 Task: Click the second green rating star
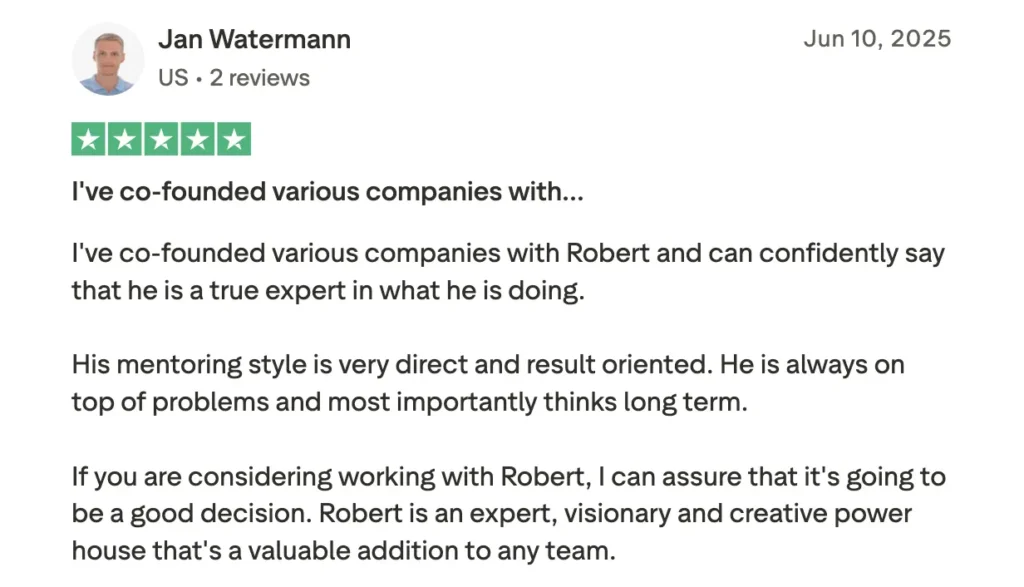(125, 140)
